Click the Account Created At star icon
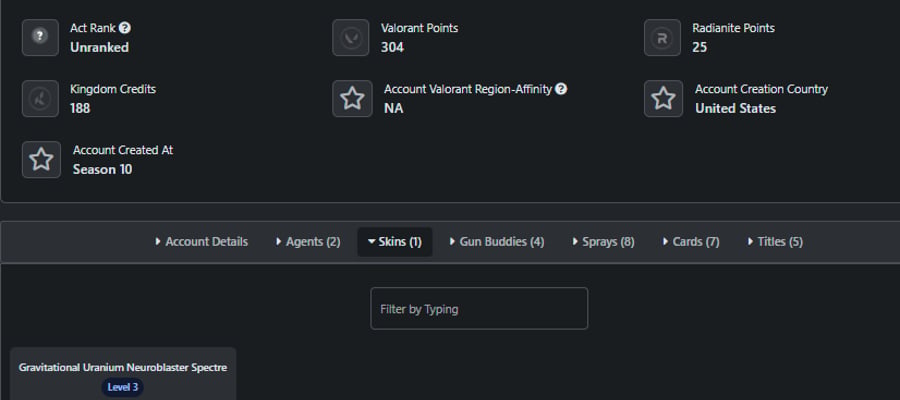Screen dimensions: 900x400 click(41, 160)
